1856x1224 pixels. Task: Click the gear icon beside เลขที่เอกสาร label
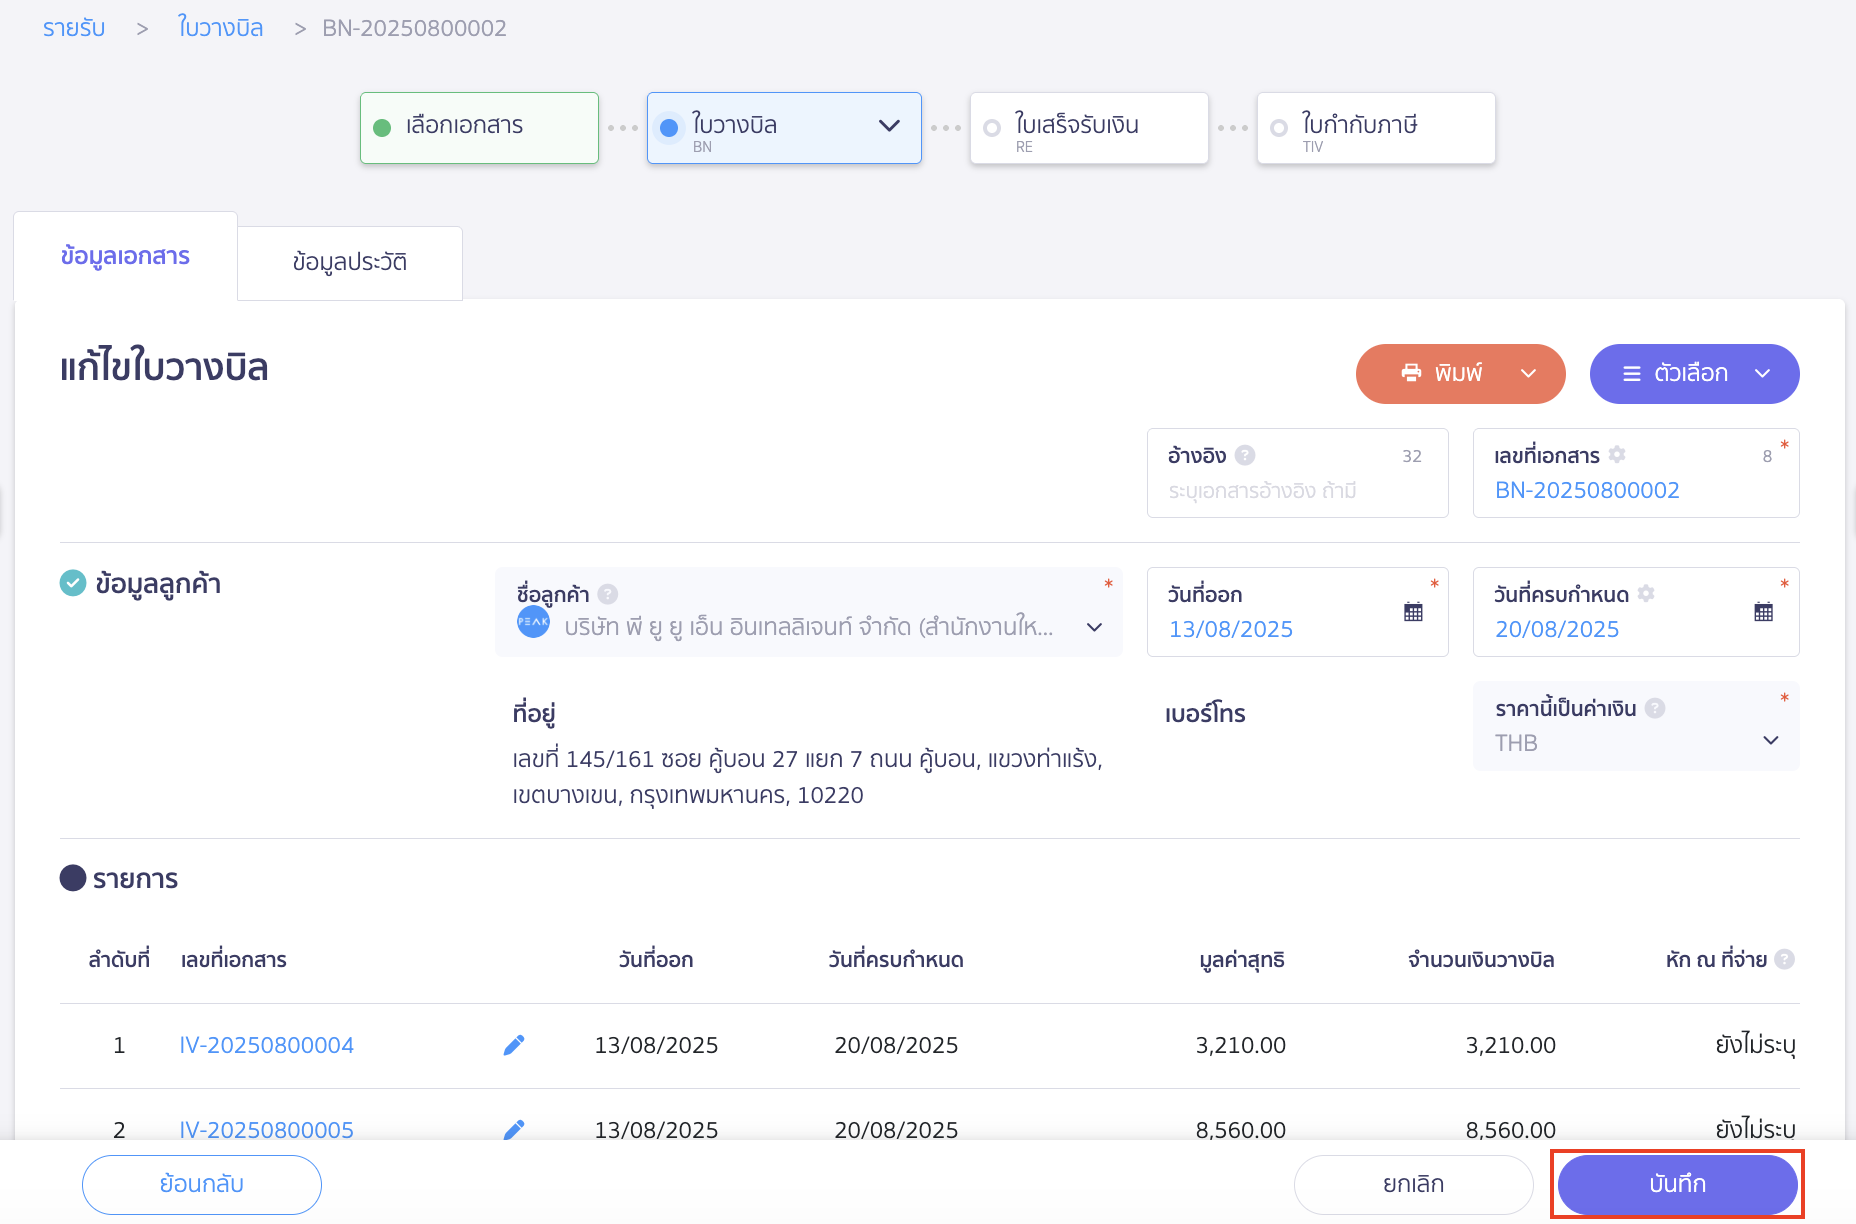[1617, 455]
